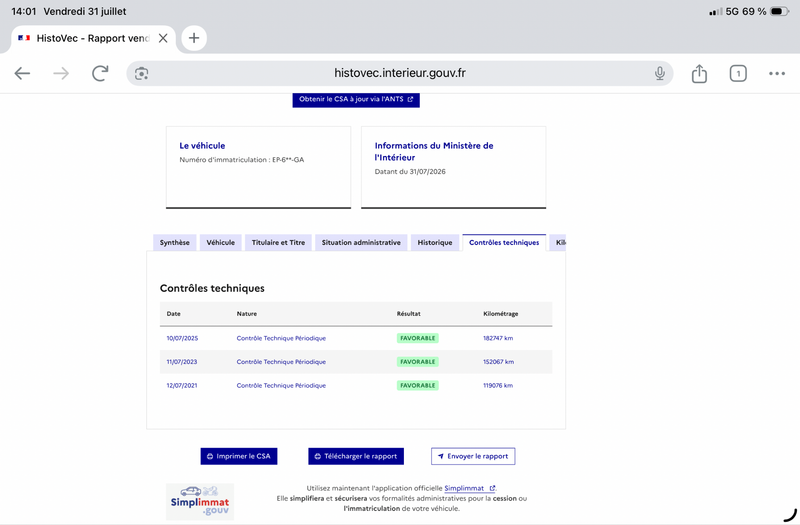Open the Titulaire et Titre tab

point(278,242)
